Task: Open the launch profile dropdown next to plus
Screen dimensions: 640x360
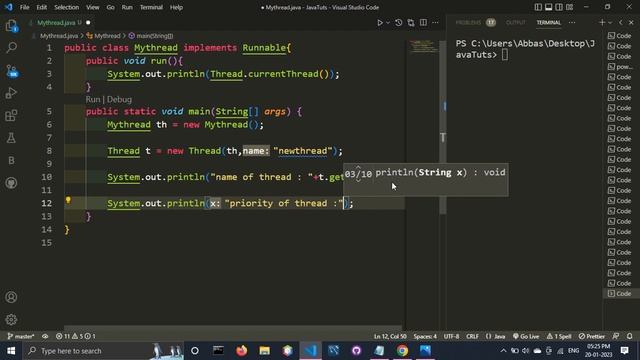Action: point(610,23)
